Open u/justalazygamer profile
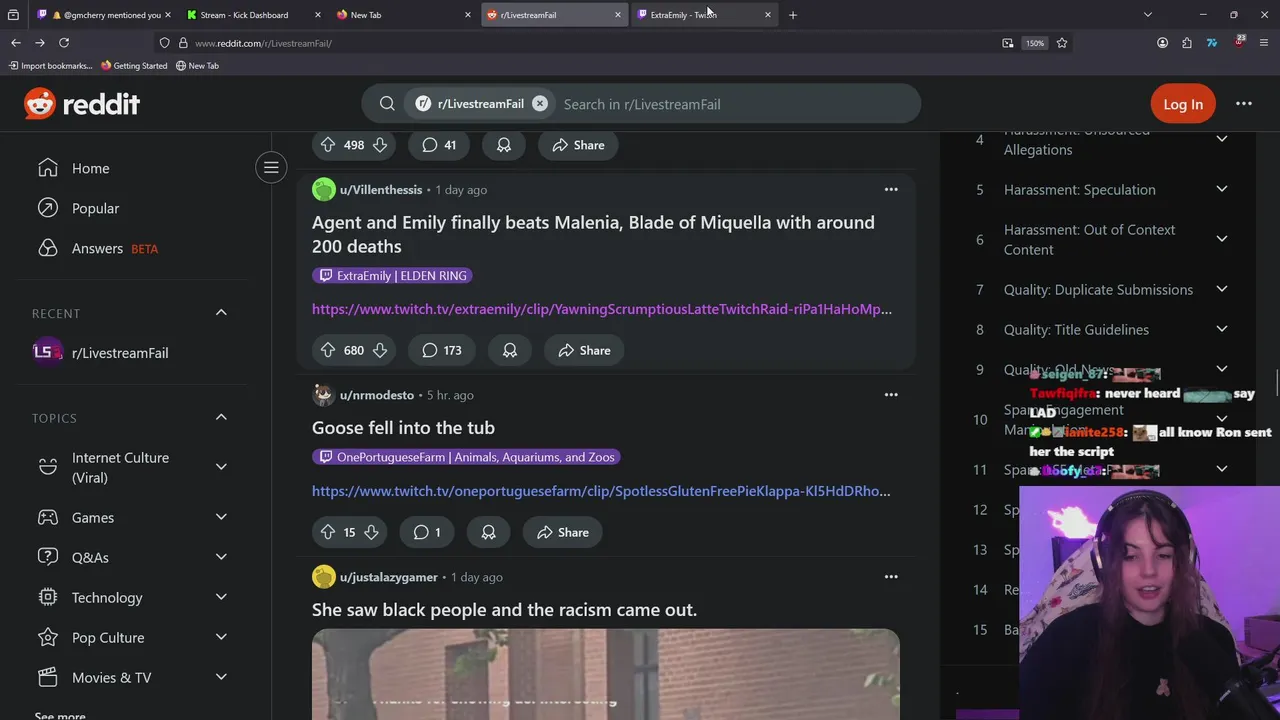This screenshot has height=720, width=1280. [388, 577]
